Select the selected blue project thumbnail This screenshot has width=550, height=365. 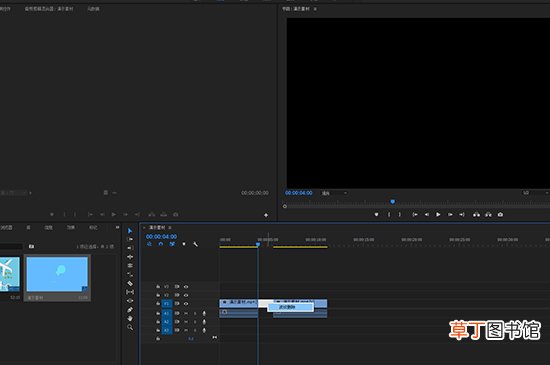pos(58,275)
